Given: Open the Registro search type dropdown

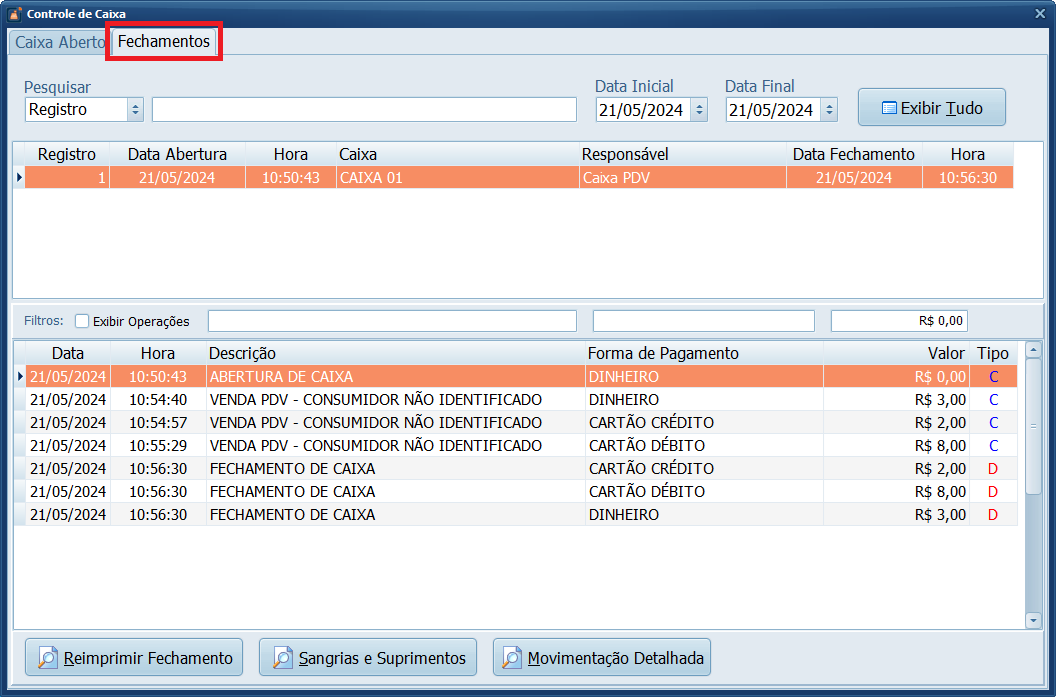Looking at the screenshot, I should pyautogui.click(x=135, y=110).
